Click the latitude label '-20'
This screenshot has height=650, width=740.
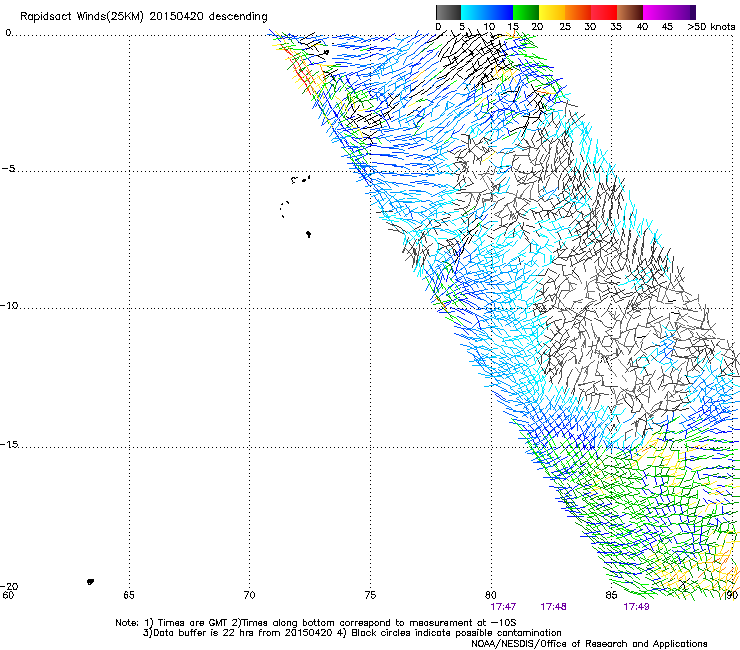pyautogui.click(x=9, y=586)
